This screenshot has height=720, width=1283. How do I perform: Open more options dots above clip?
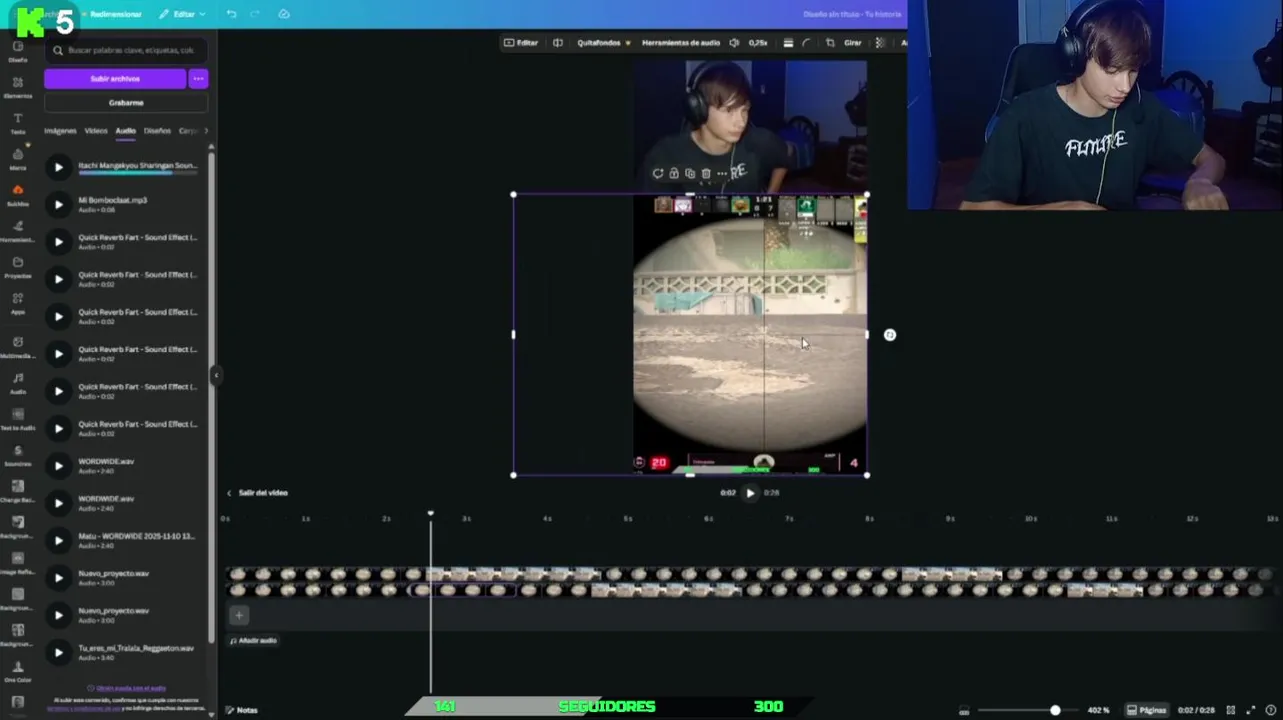click(722, 173)
